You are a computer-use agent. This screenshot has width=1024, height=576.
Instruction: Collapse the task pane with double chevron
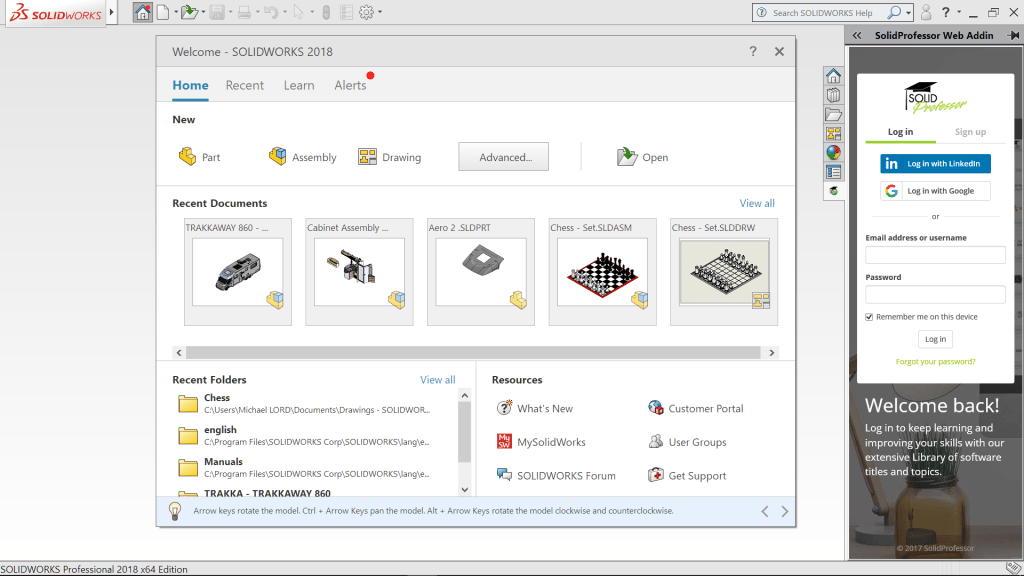(857, 35)
